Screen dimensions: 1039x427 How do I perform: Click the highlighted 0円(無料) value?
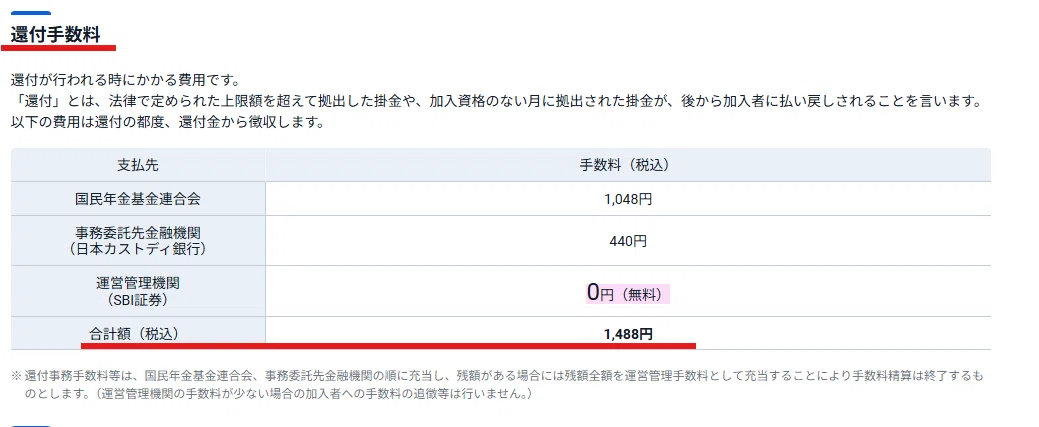[628, 293]
